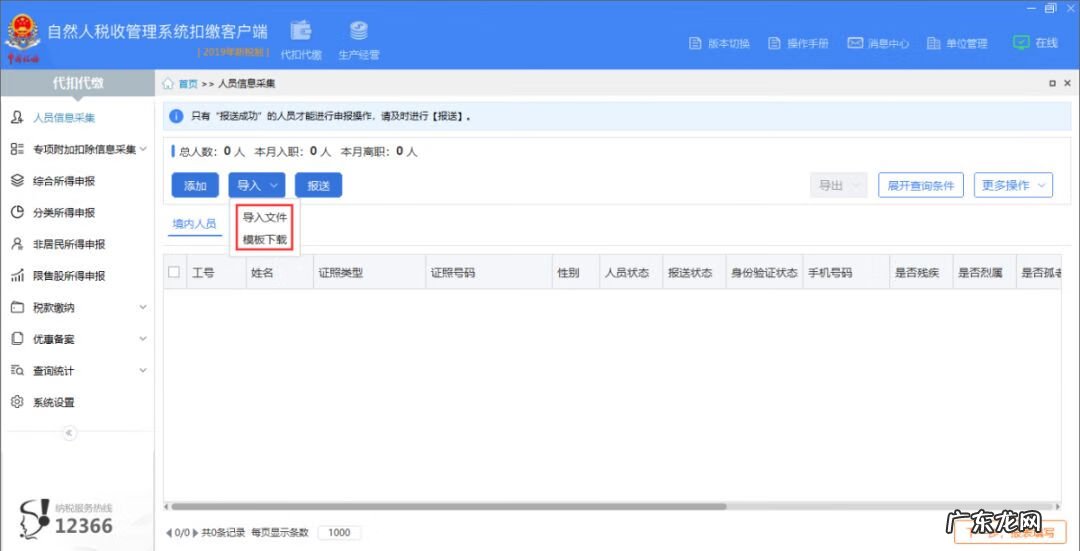Switch to the 境内人员 tab
The image size is (1080, 551).
(194, 224)
